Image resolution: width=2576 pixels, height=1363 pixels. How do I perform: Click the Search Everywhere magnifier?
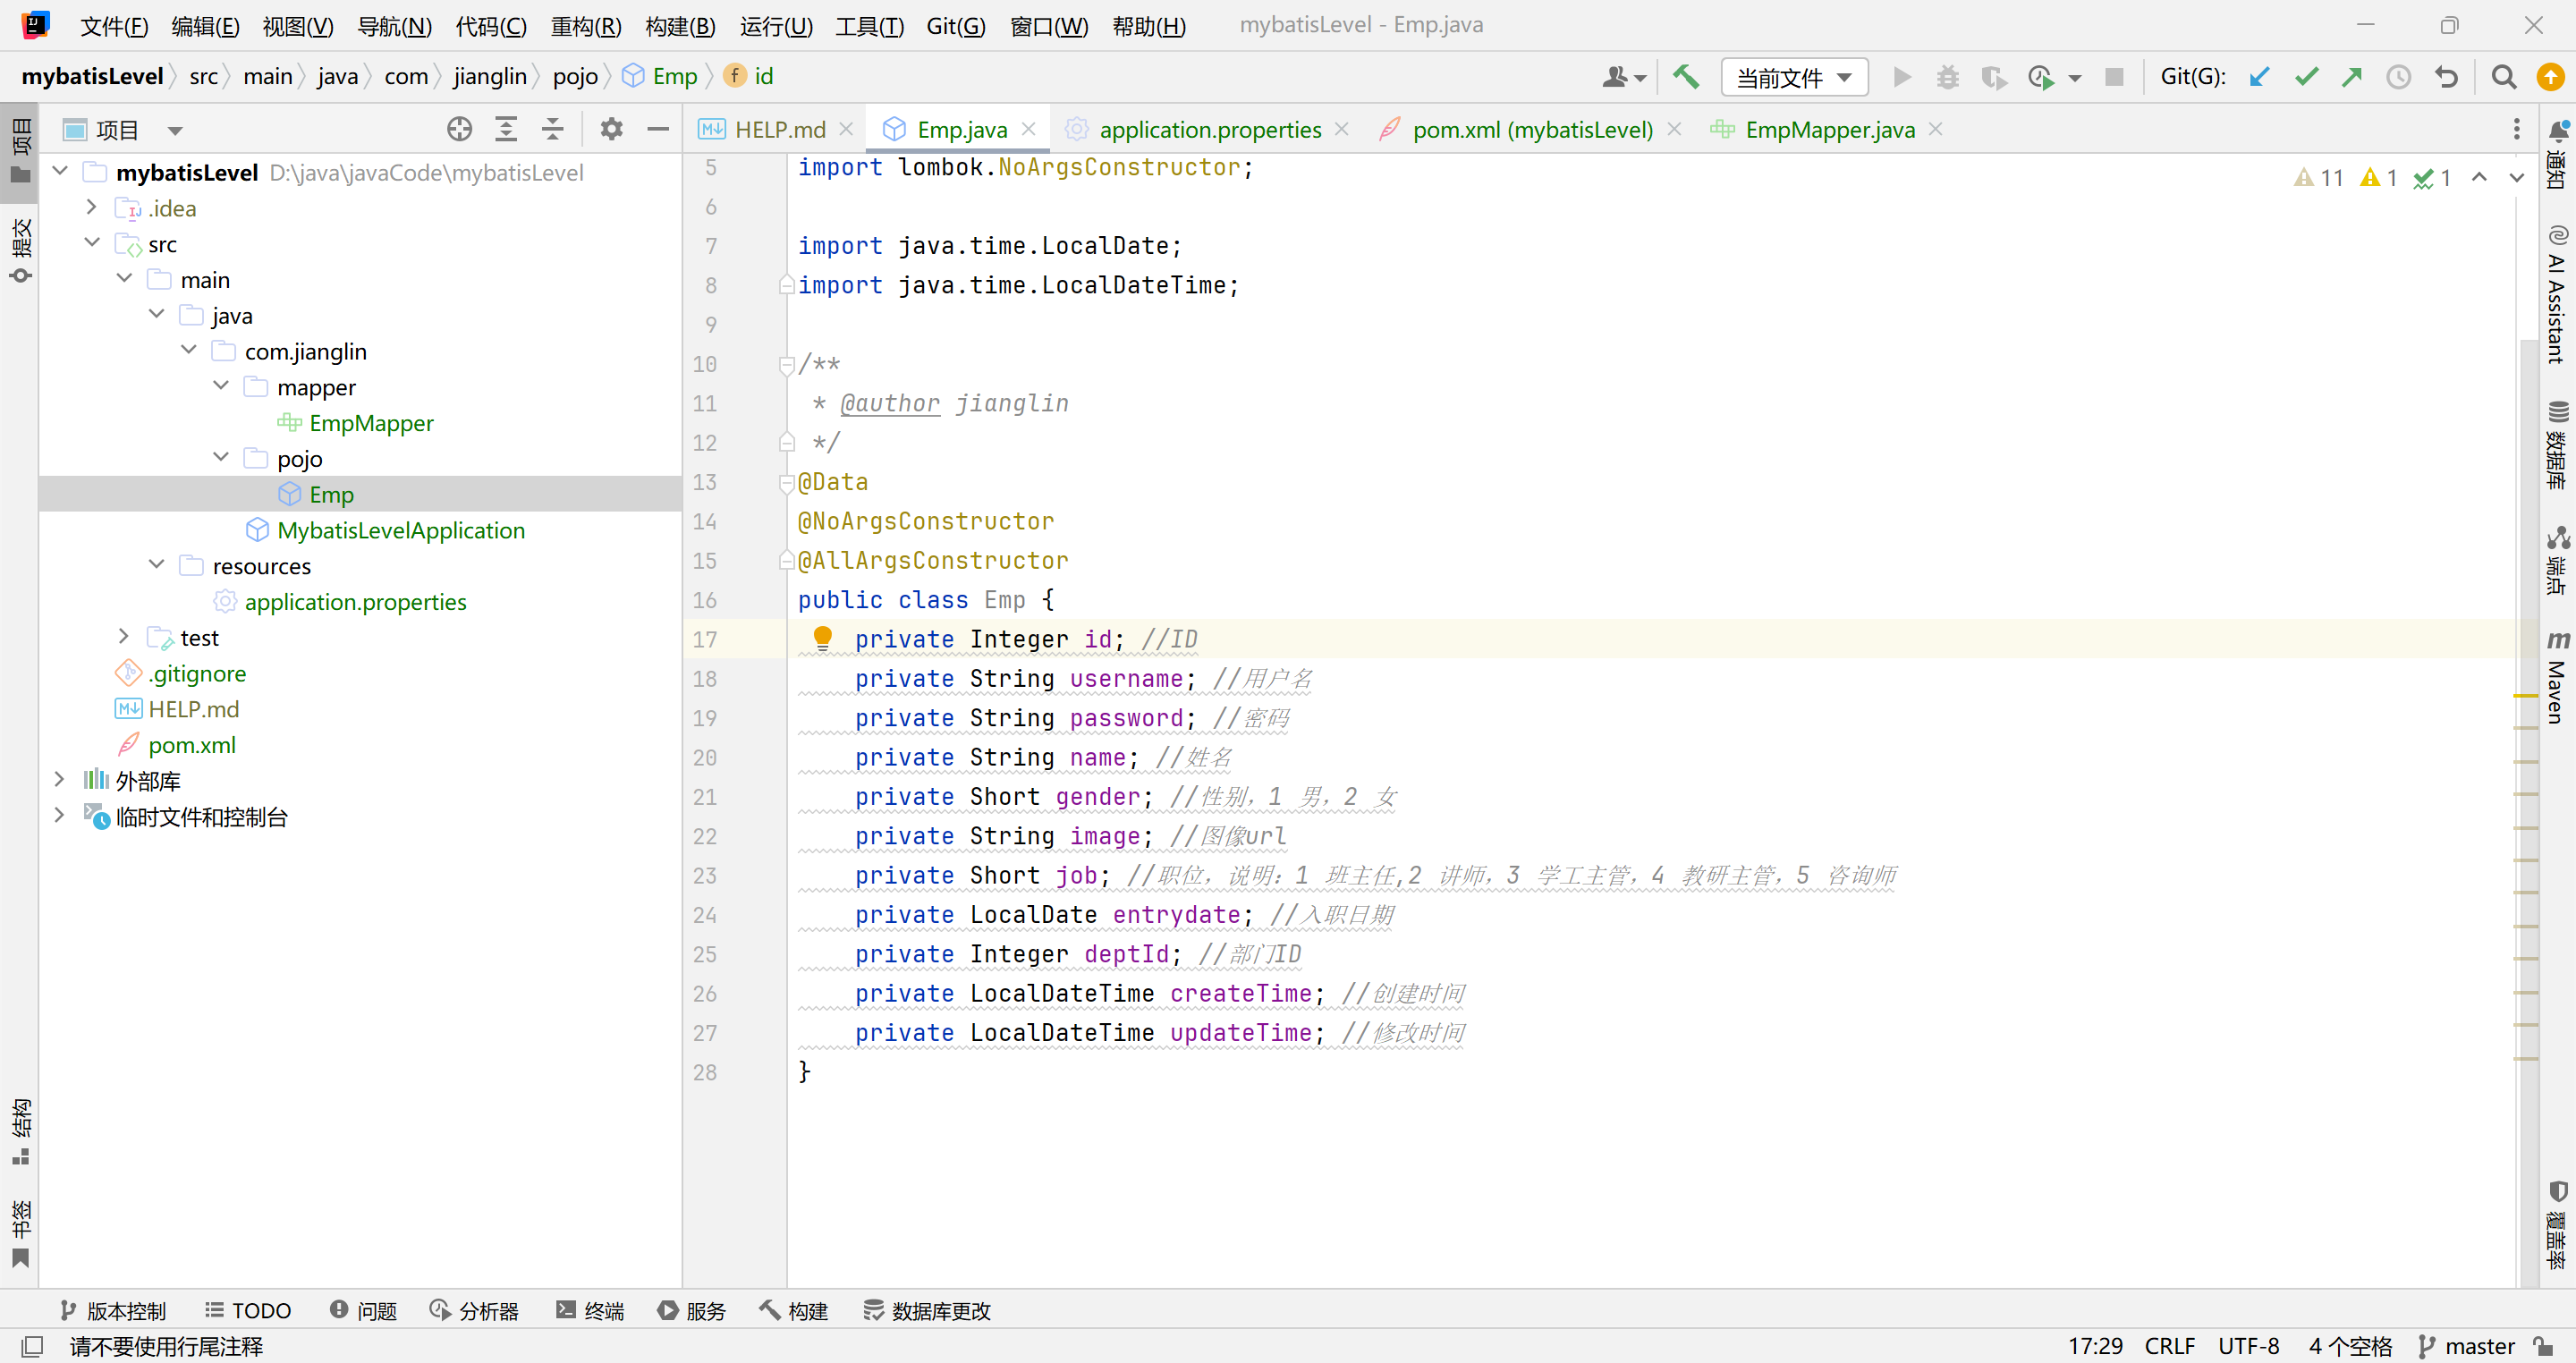point(2503,77)
